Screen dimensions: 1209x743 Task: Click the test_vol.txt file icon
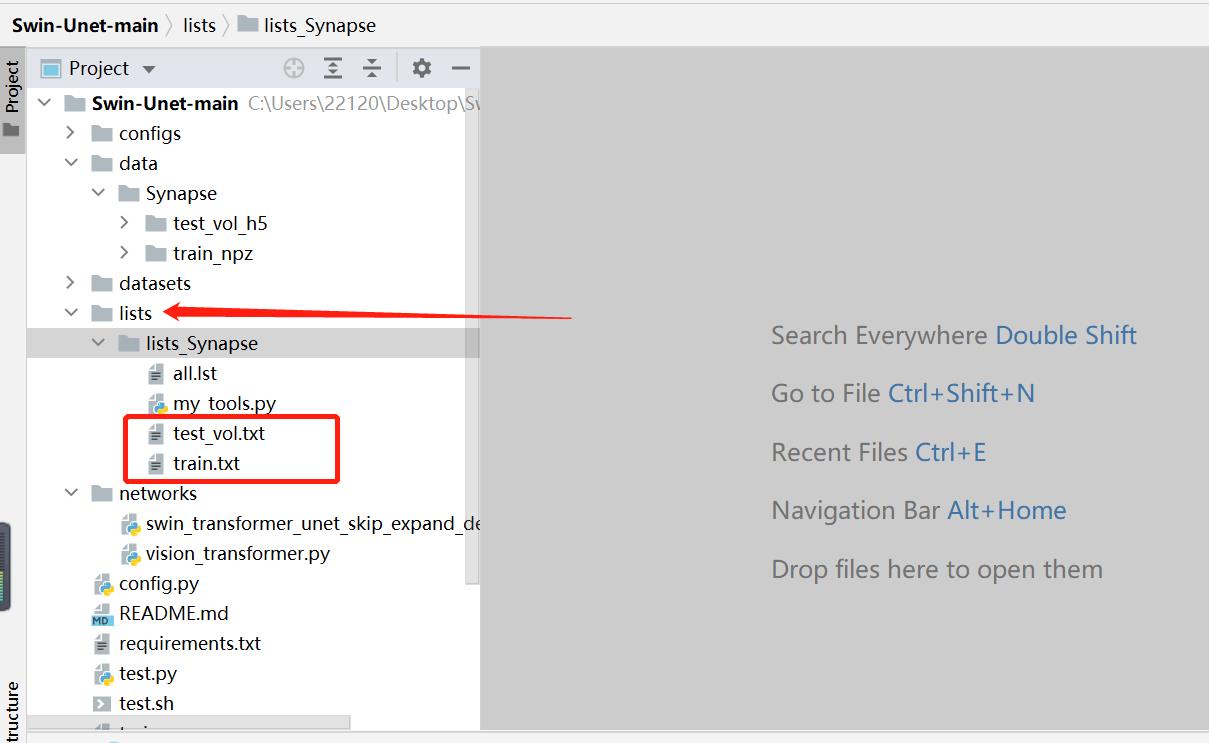156,434
